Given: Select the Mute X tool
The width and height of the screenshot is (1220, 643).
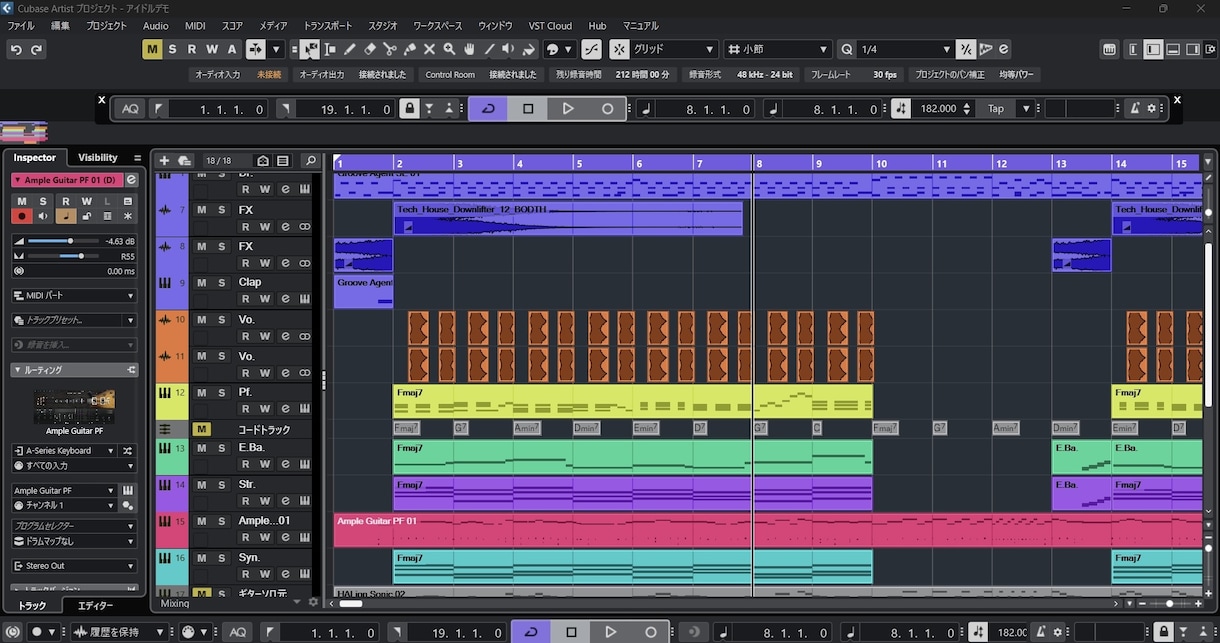Looking at the screenshot, I should click(430, 49).
